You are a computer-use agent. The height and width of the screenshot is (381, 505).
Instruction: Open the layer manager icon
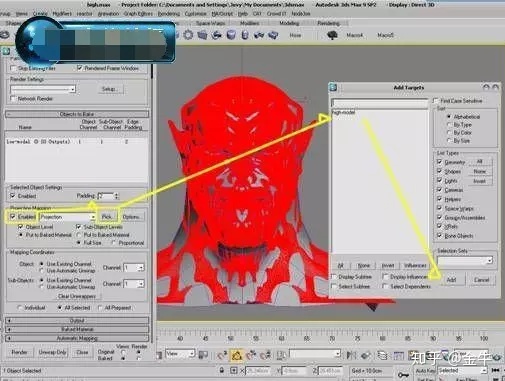[383, 355]
